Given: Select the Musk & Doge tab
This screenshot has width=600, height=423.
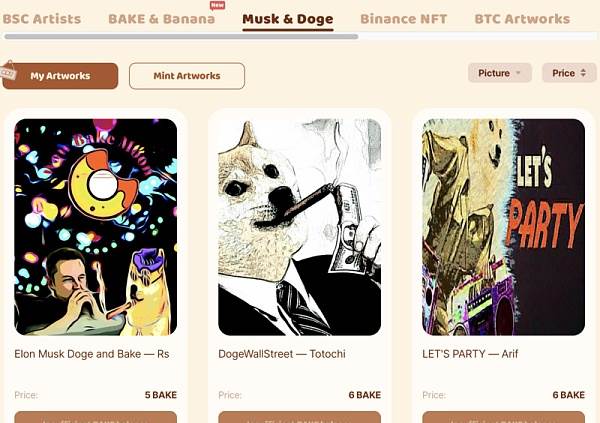Looking at the screenshot, I should [x=288, y=19].
